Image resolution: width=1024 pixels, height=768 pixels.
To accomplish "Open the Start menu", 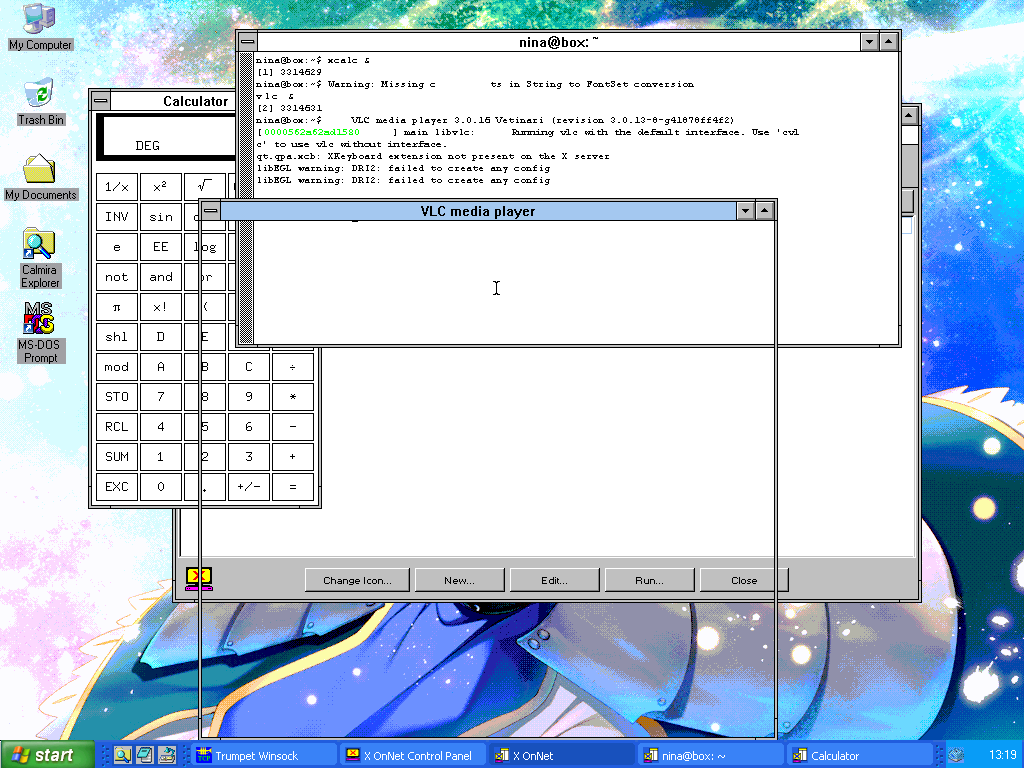I will click(x=47, y=756).
